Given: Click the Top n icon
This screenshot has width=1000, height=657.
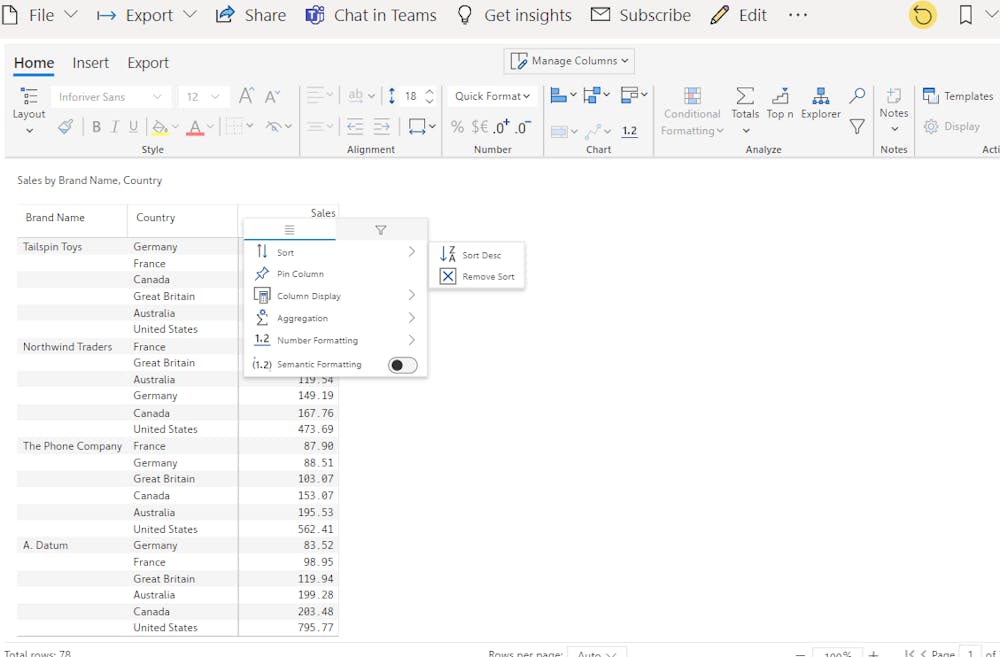Looking at the screenshot, I should click(780, 103).
